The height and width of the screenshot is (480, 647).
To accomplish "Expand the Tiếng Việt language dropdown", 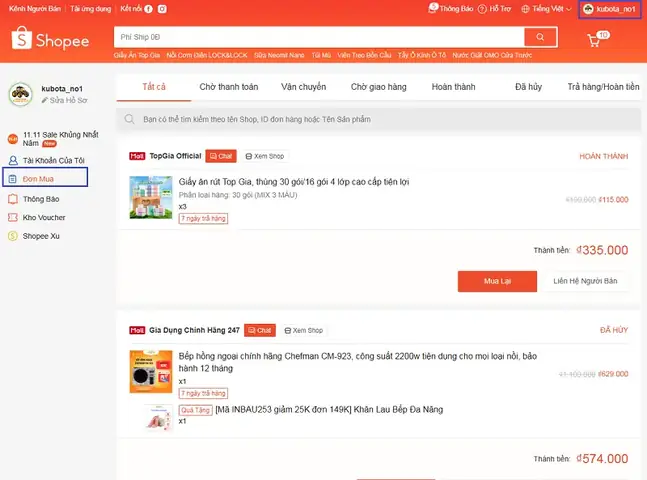I will (546, 9).
